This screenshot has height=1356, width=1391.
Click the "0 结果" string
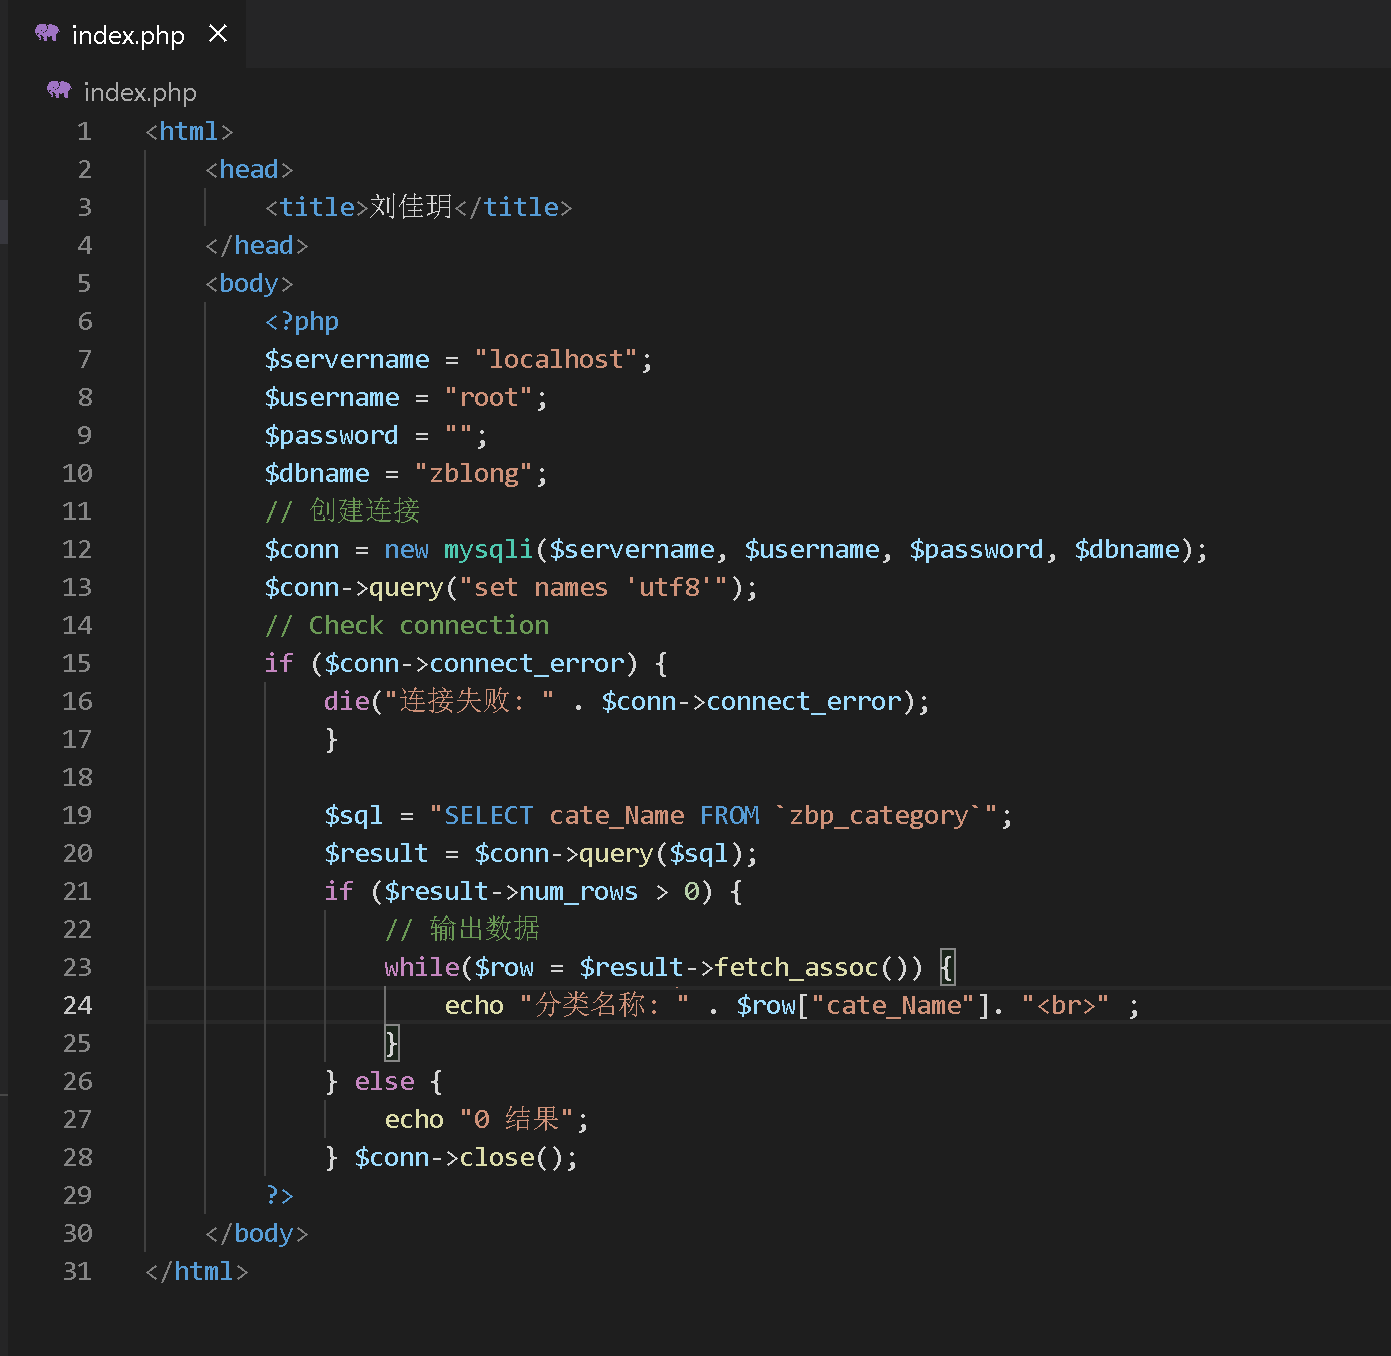click(518, 1119)
